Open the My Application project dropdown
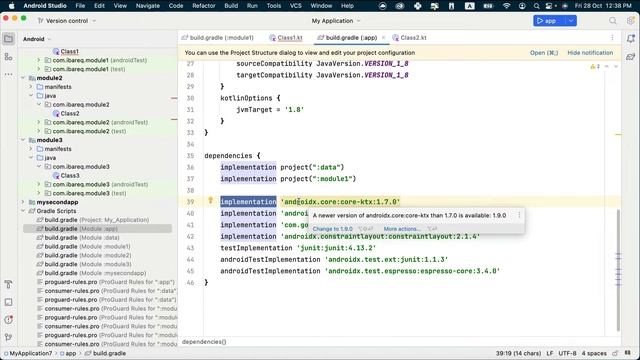Screen dimensions: 640x360 pyautogui.click(x=336, y=21)
